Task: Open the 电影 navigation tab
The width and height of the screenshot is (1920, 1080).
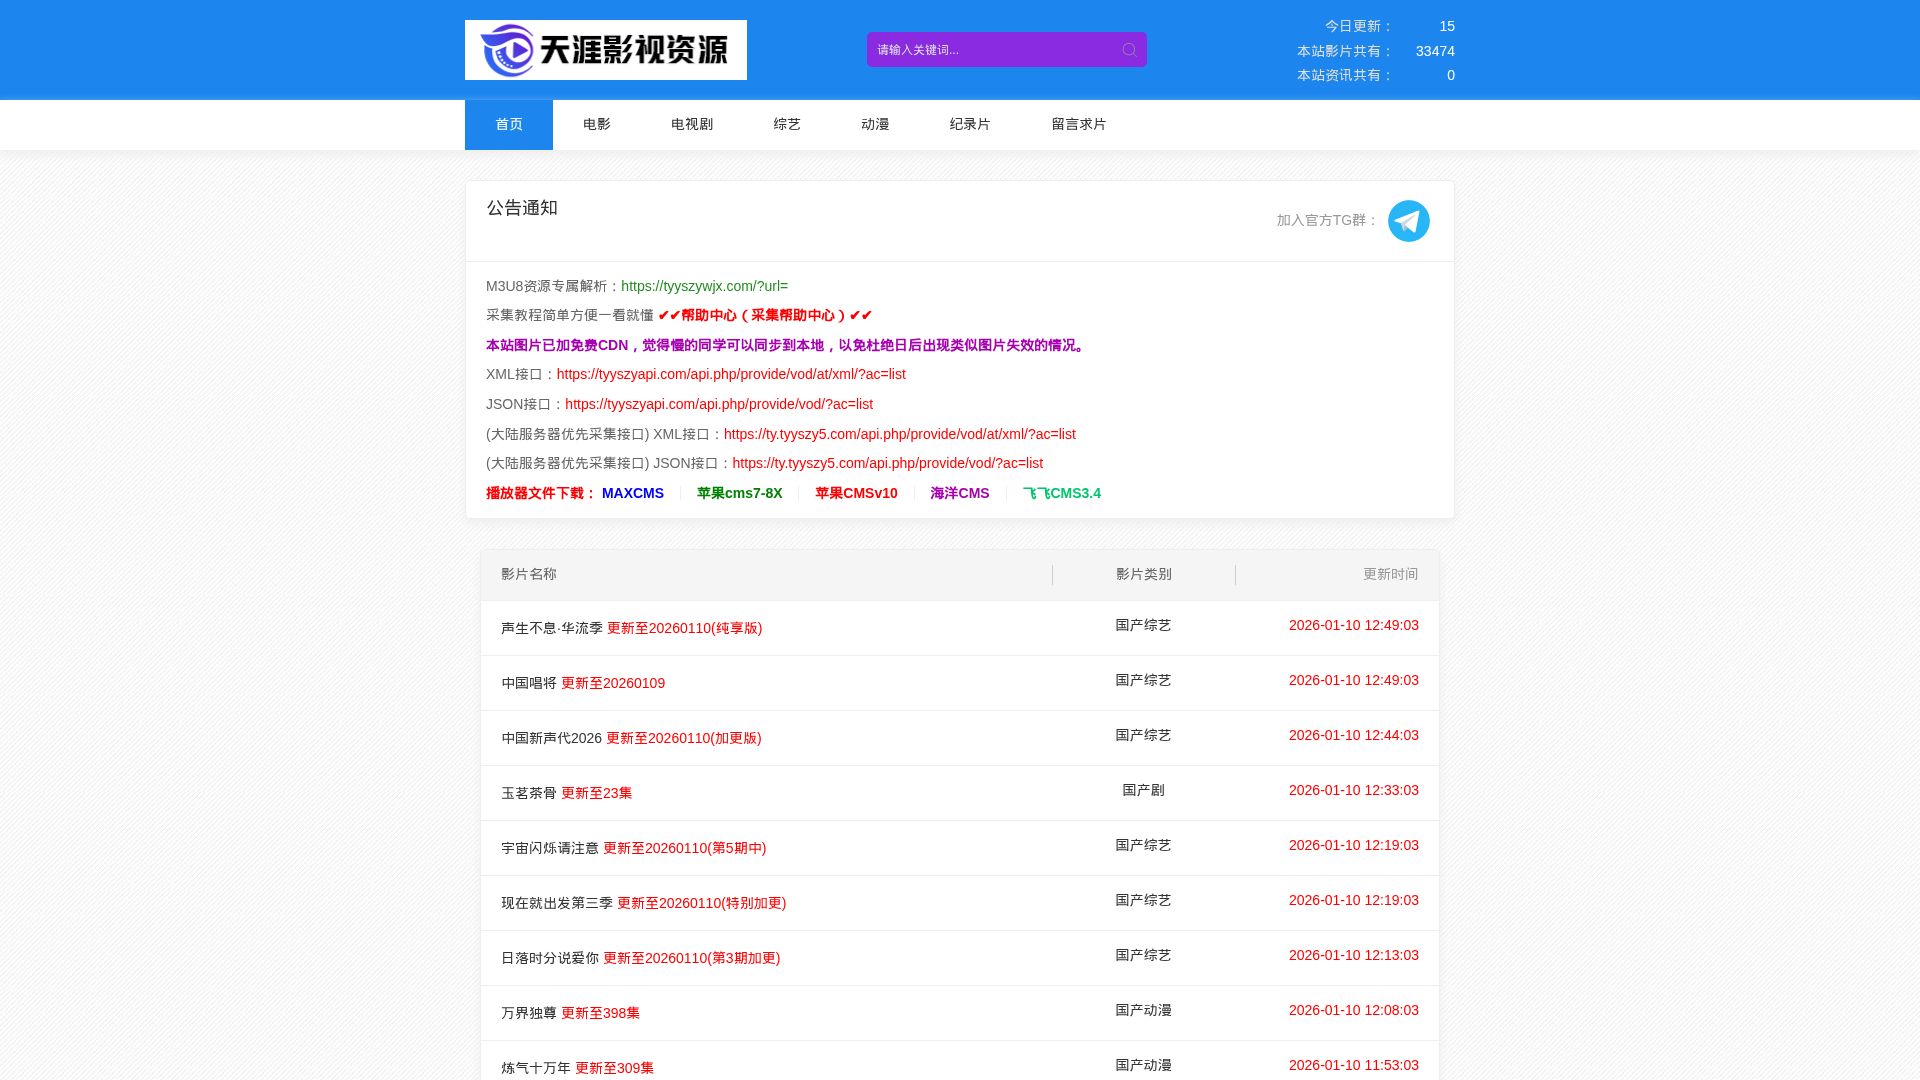Action: click(x=596, y=124)
